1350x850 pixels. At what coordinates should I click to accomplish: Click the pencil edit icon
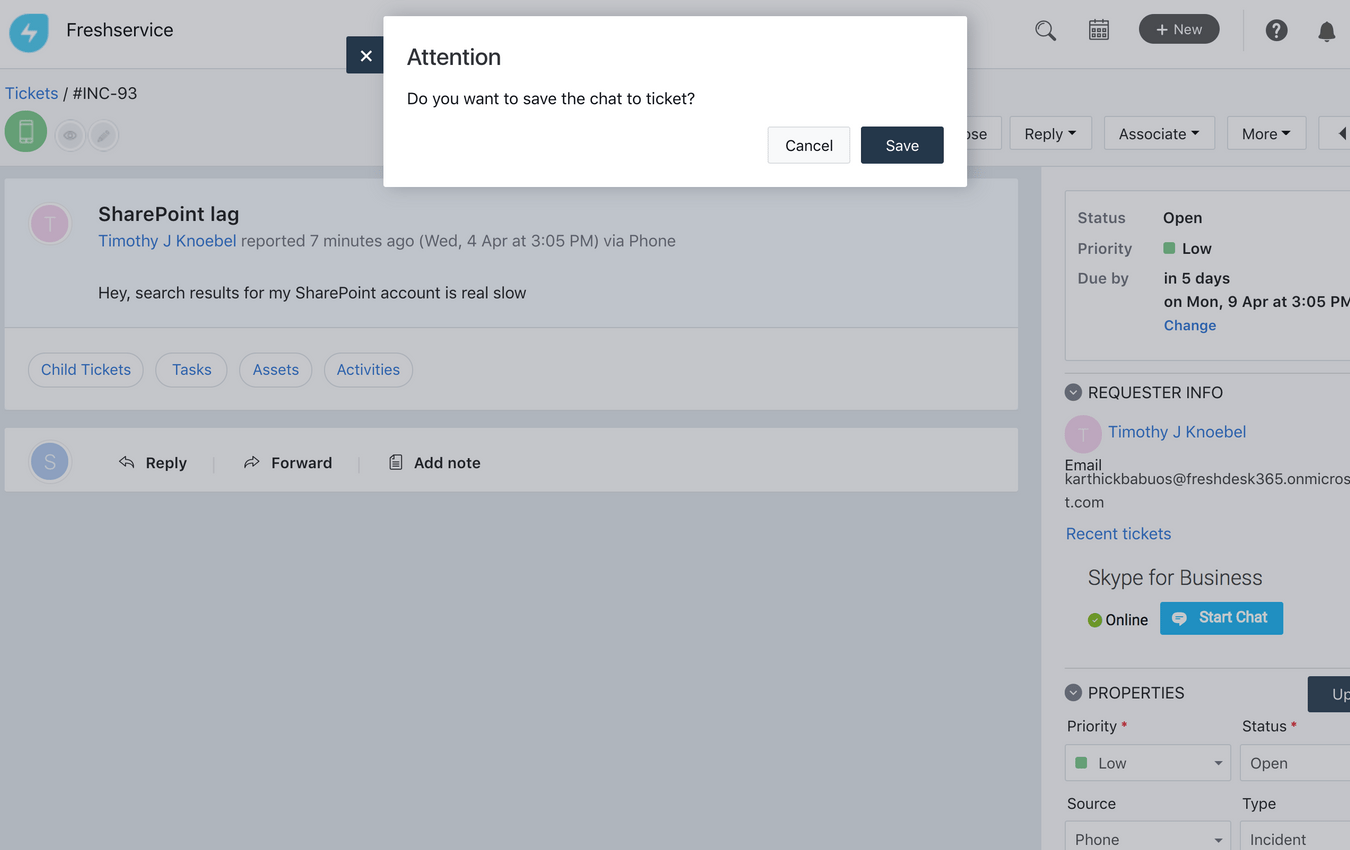pos(104,135)
